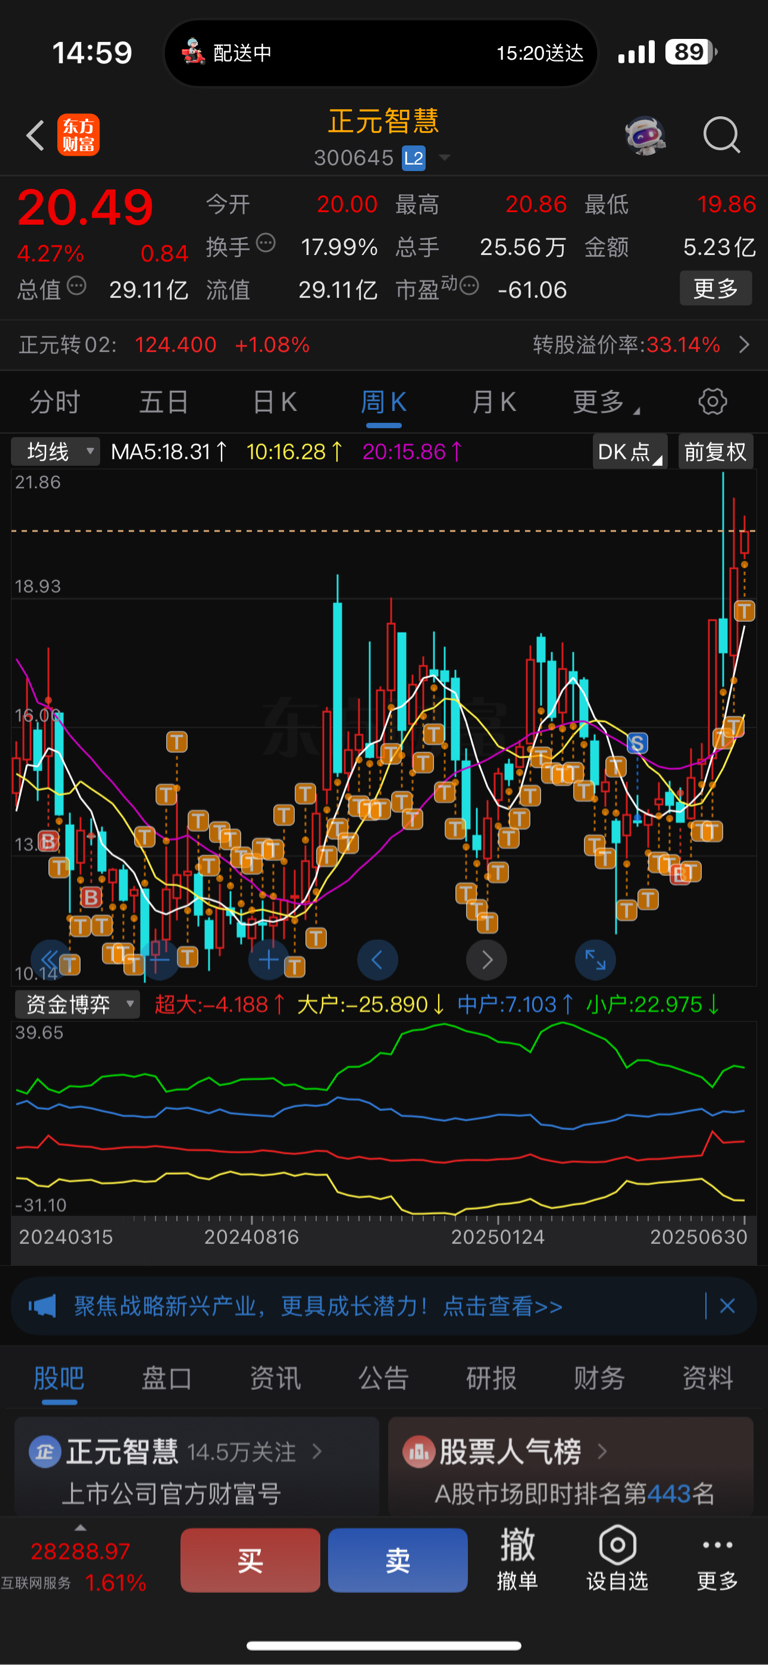Tap the price 20.49 headline
This screenshot has height=1665, width=768.
point(85,208)
